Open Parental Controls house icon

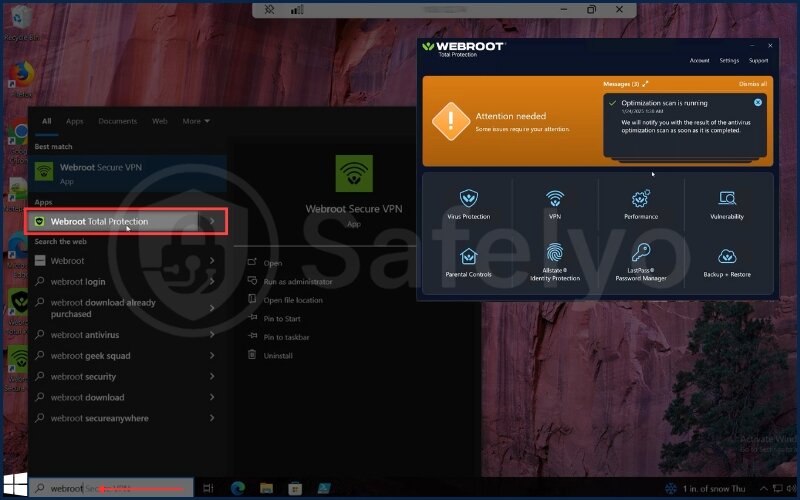click(468, 256)
